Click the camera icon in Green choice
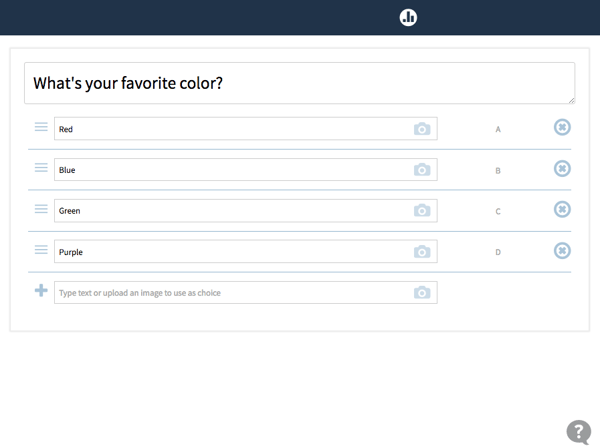The width and height of the screenshot is (600, 446). [422, 211]
